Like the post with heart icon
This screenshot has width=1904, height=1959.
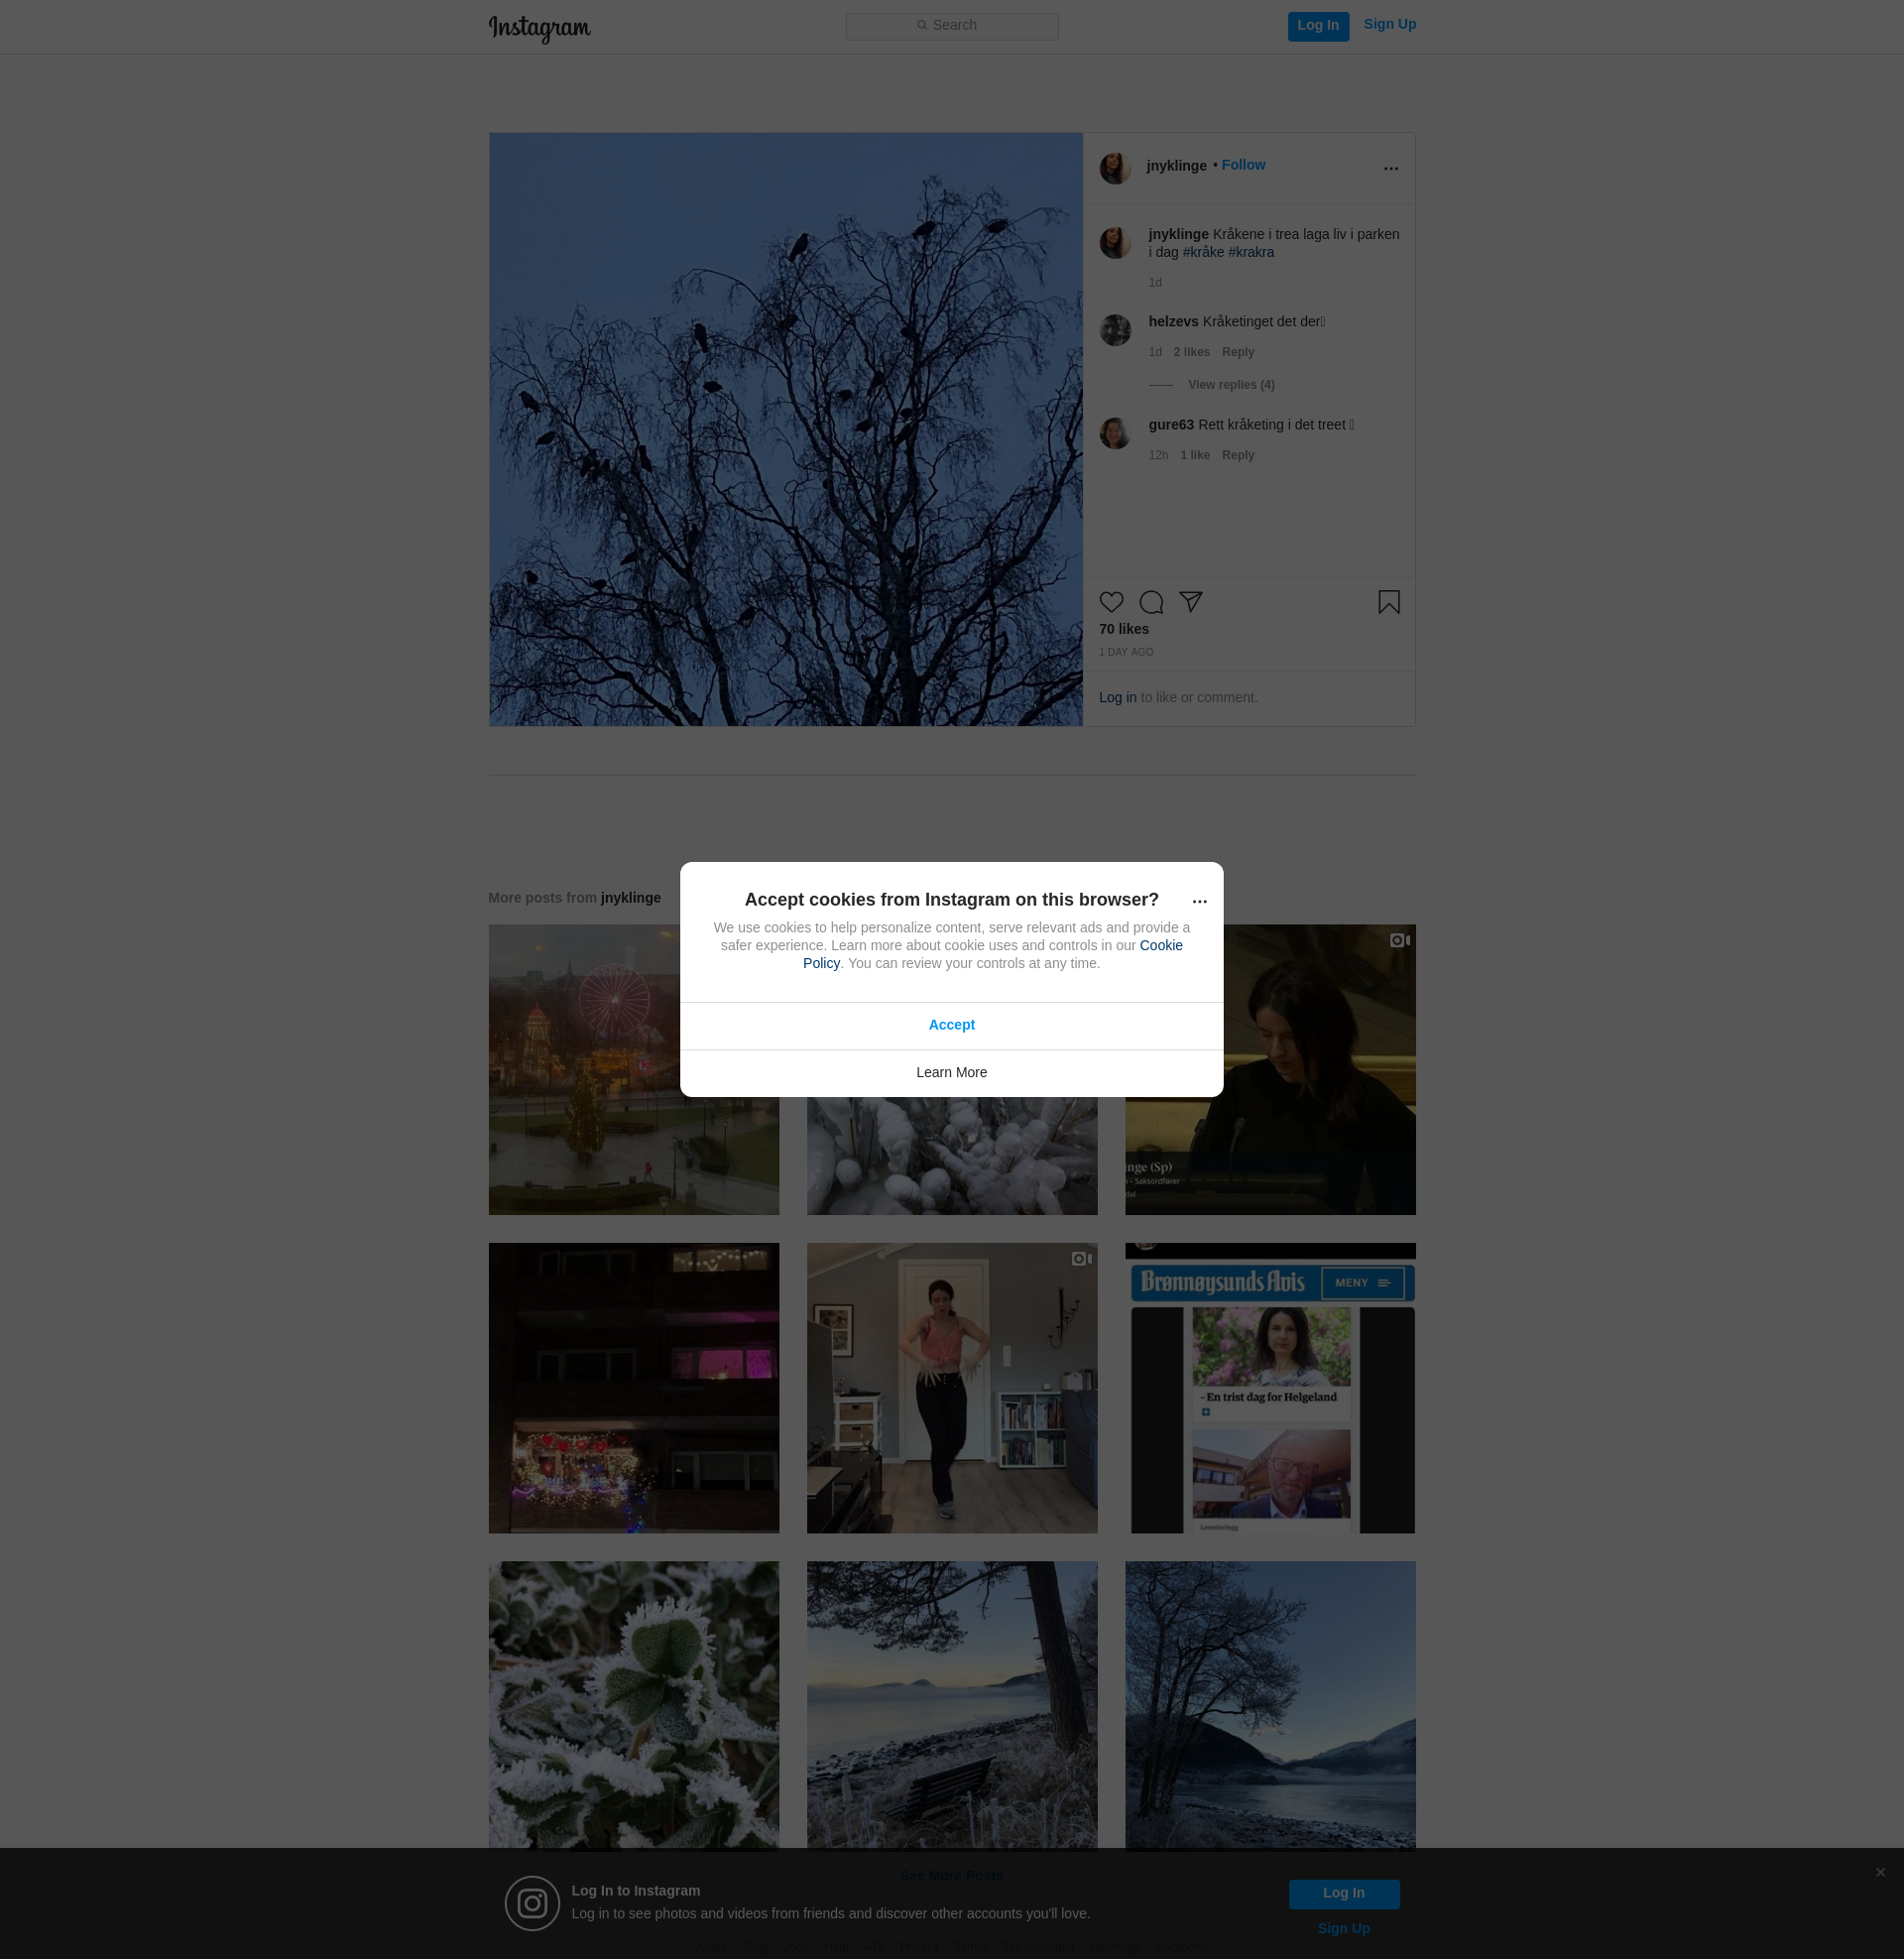pyautogui.click(x=1111, y=602)
